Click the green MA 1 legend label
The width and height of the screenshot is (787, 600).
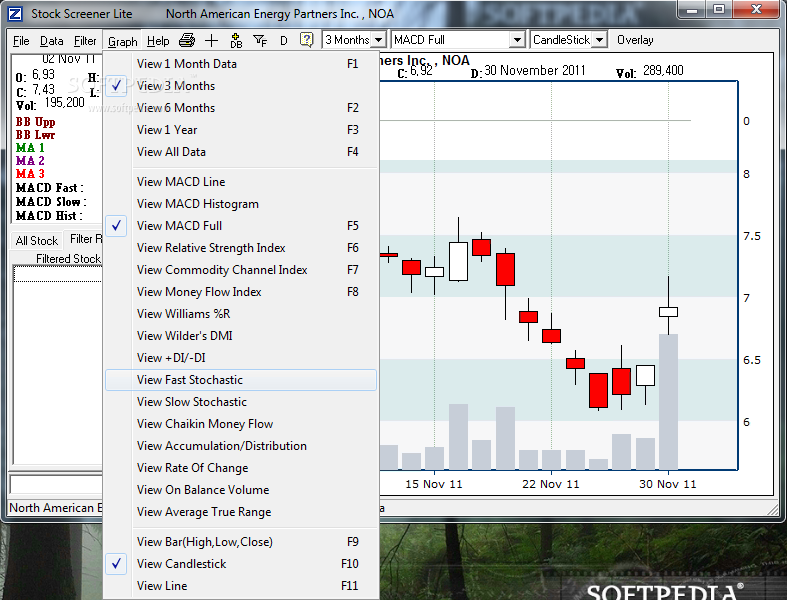[30, 148]
